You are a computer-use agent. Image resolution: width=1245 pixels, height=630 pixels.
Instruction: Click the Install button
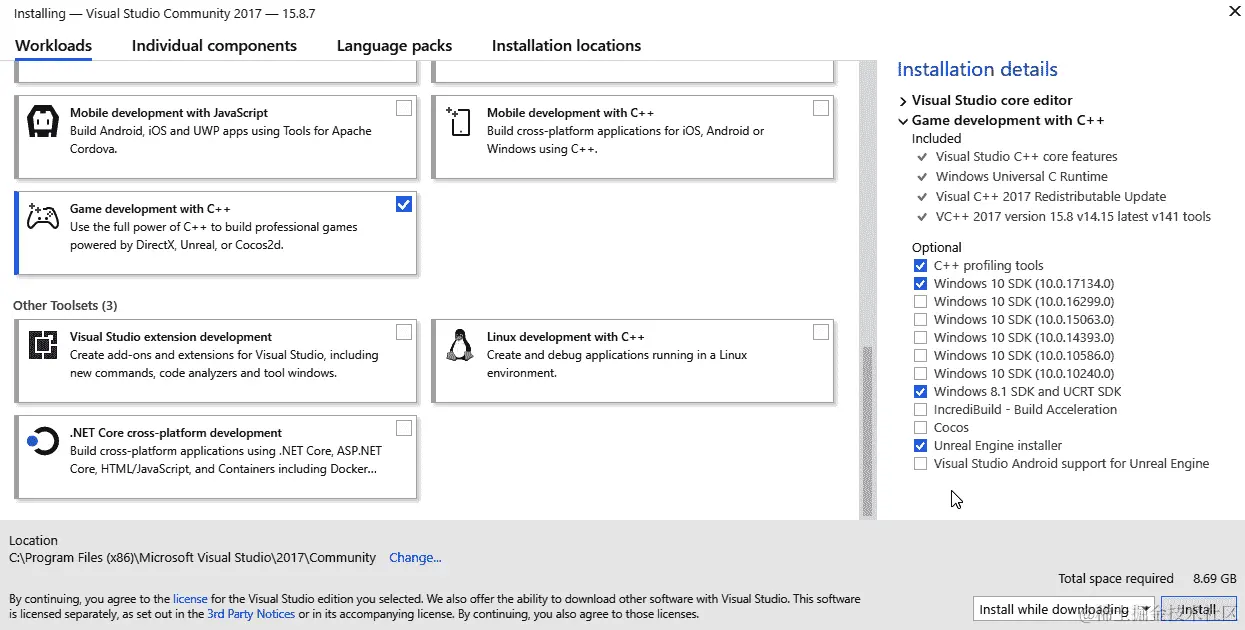(1198, 609)
